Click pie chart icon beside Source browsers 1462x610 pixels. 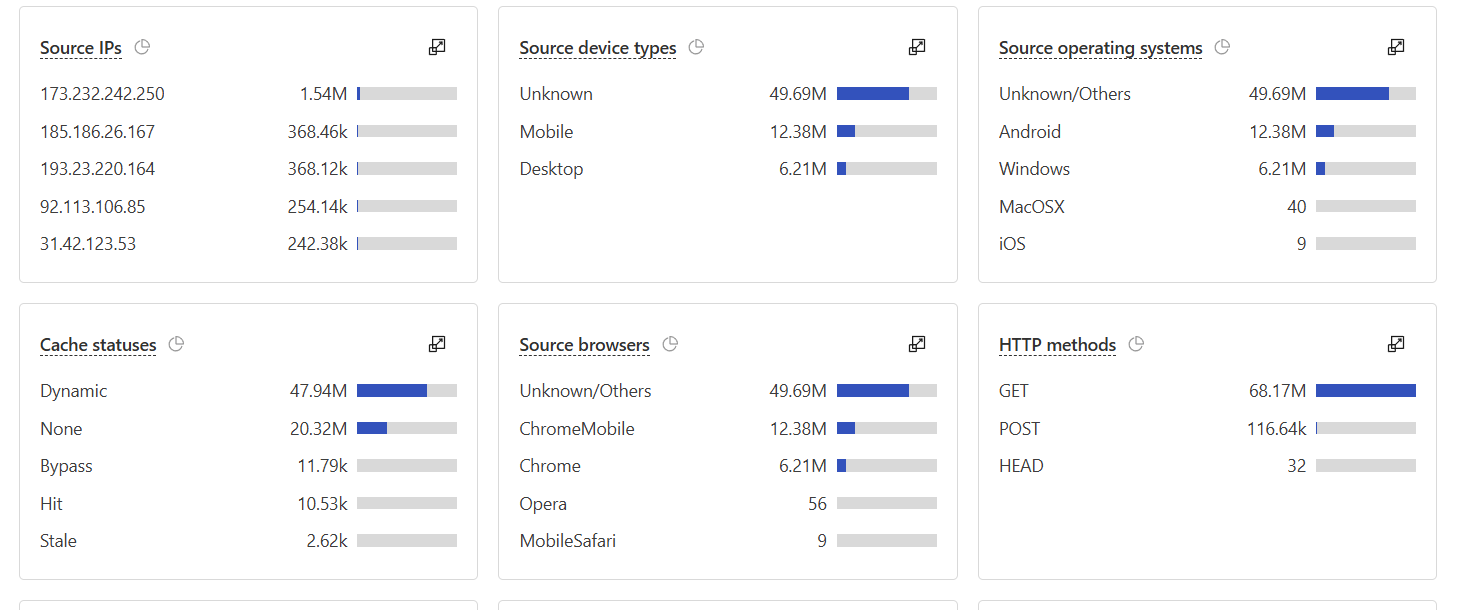[670, 344]
